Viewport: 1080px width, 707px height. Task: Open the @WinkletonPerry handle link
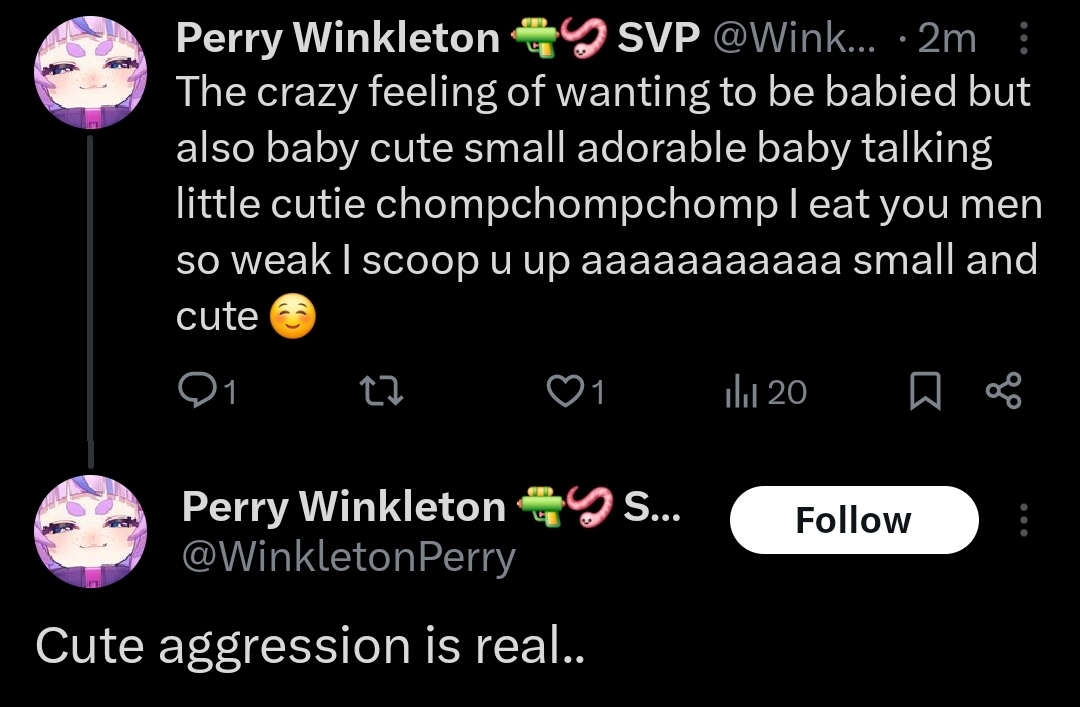tap(348, 557)
